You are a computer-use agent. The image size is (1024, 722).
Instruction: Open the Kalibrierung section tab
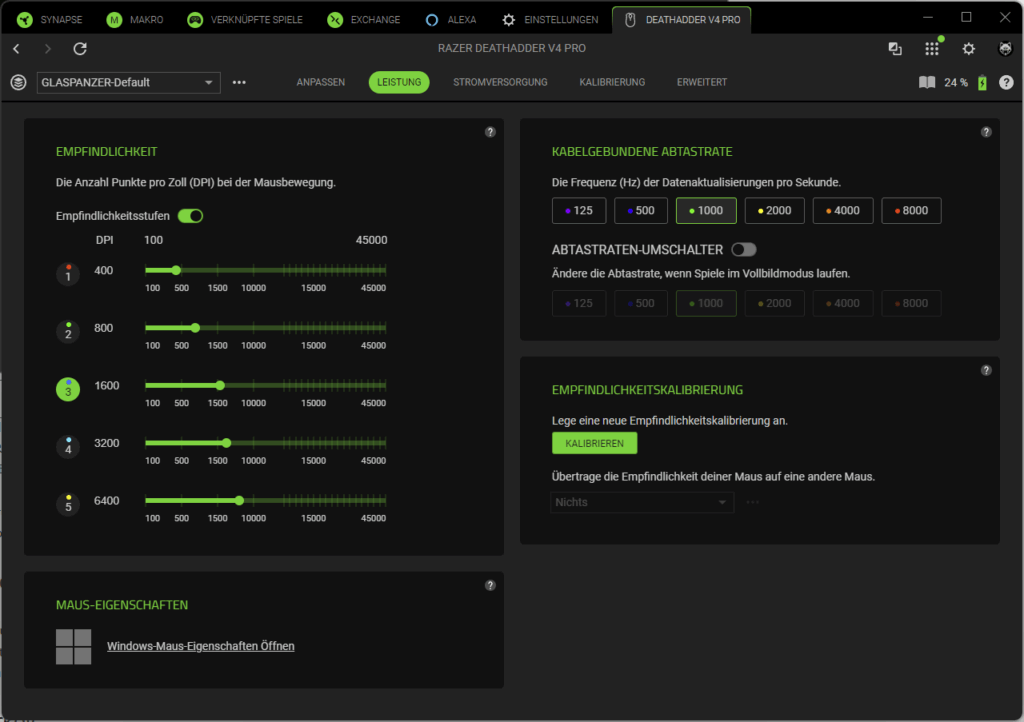(x=612, y=82)
